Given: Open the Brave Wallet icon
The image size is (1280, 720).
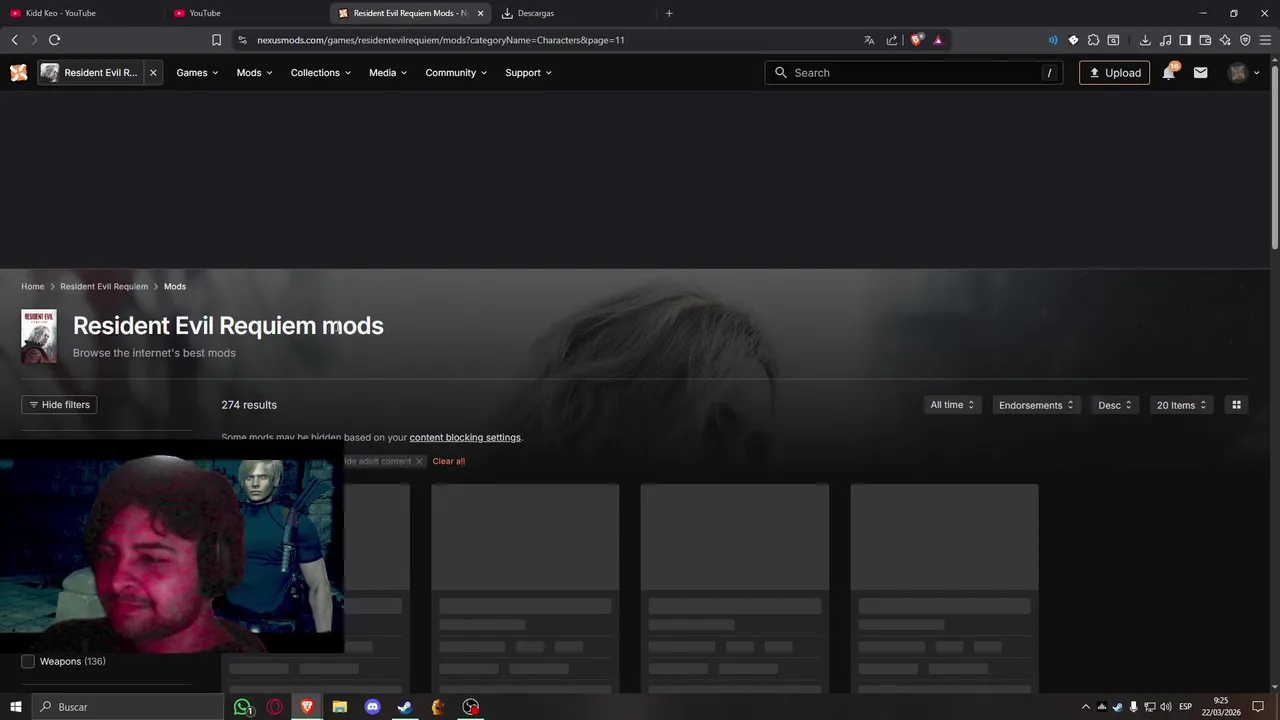Looking at the screenshot, I should pos(1205,40).
